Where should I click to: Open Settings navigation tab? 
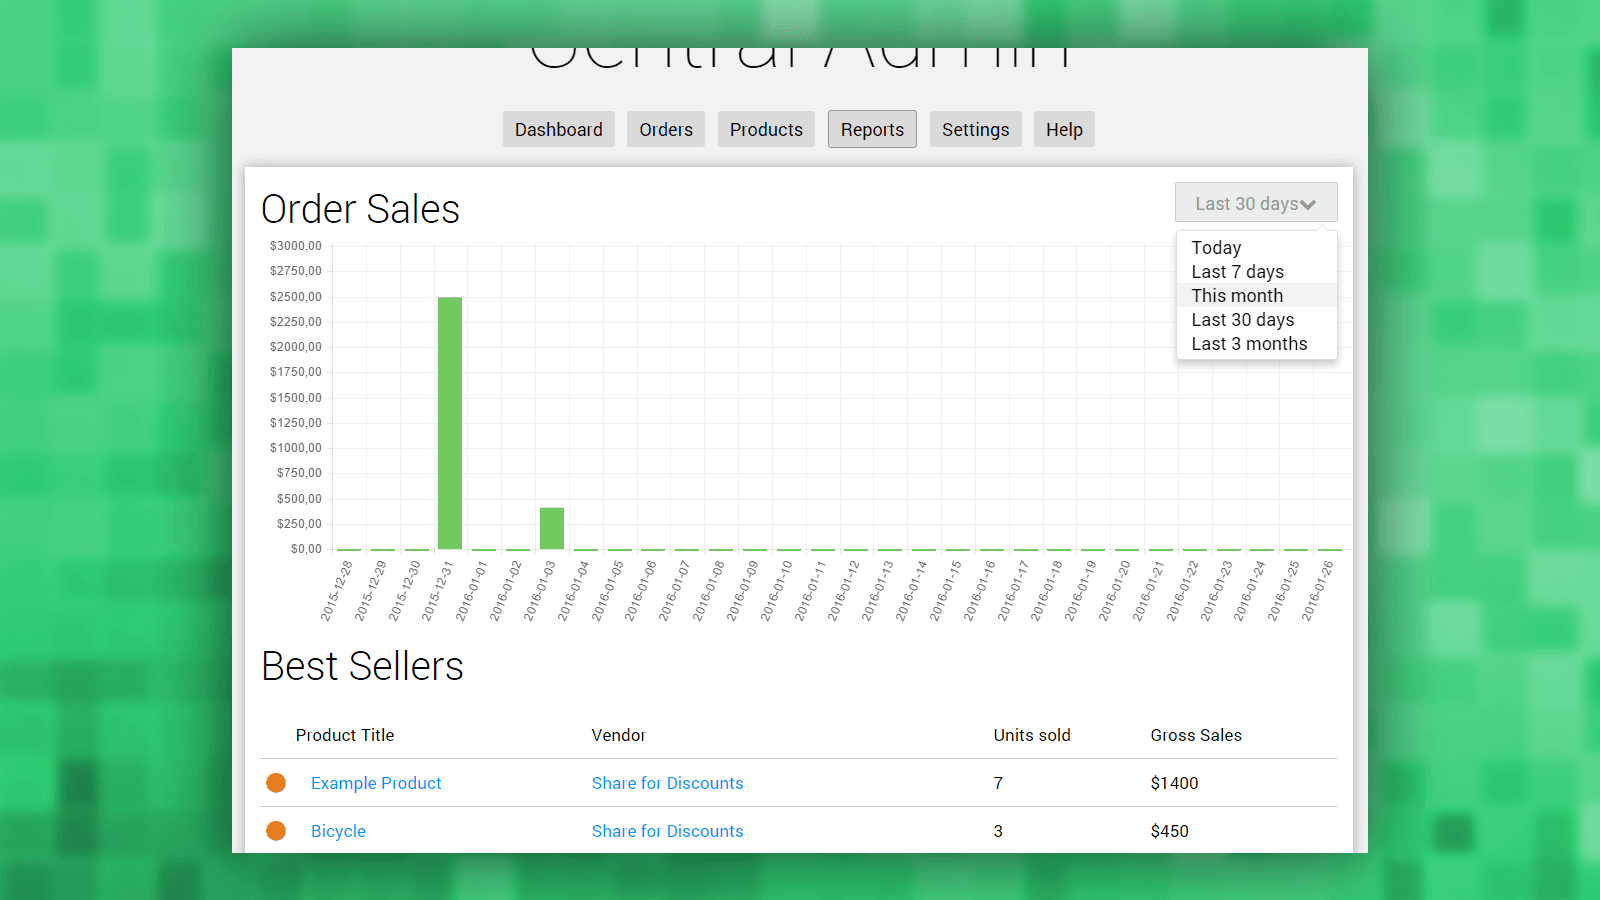(975, 130)
